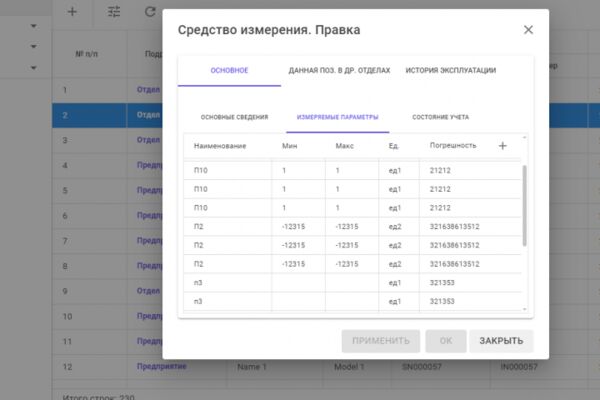Click Model 1 cell in row 12
The image size is (600, 400).
point(349,367)
